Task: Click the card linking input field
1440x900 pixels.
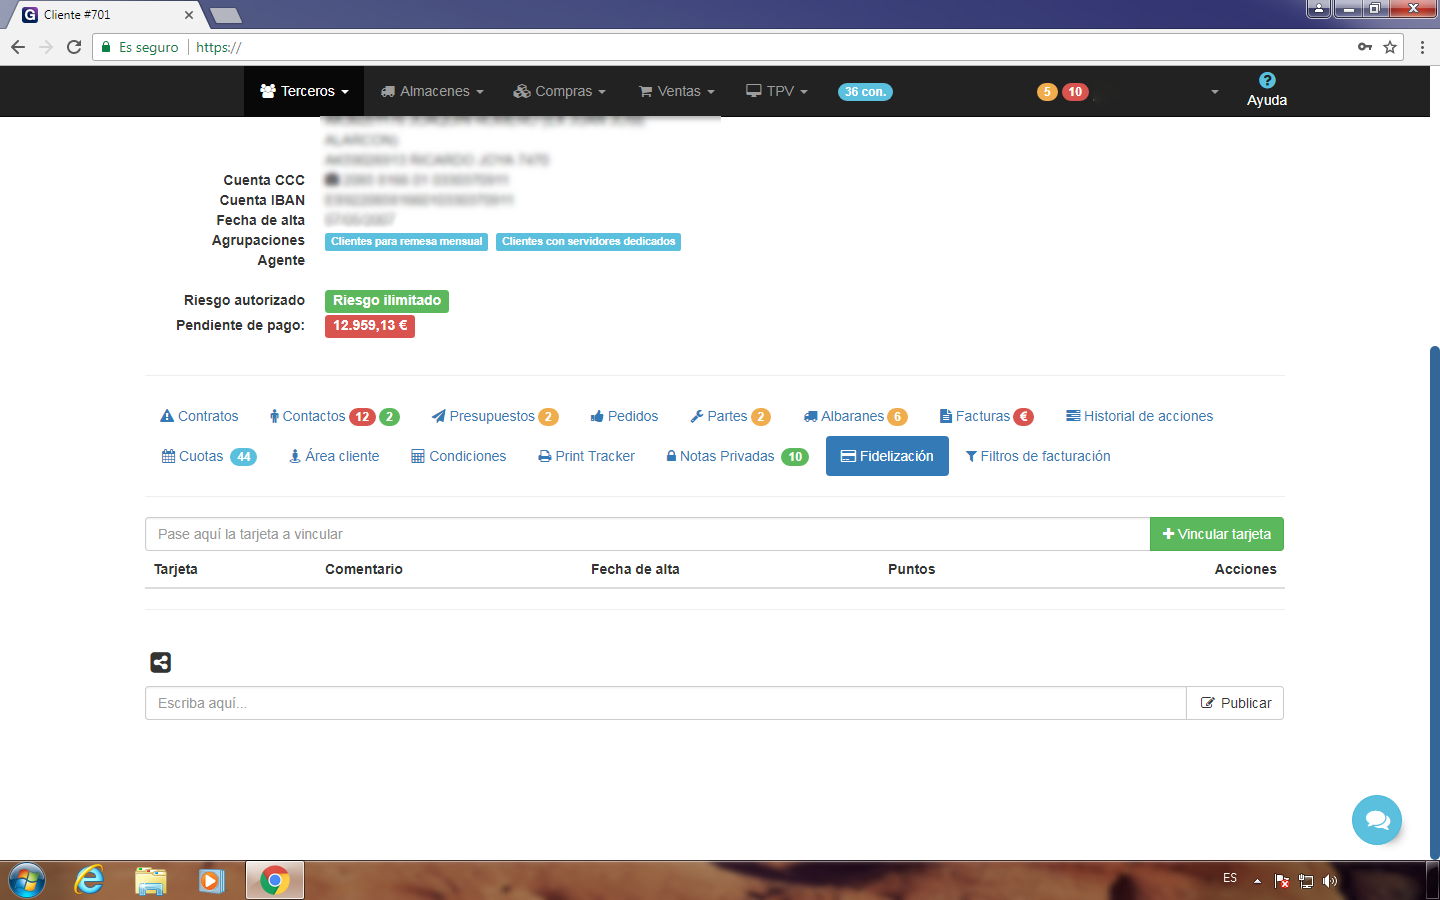Action: (647, 534)
